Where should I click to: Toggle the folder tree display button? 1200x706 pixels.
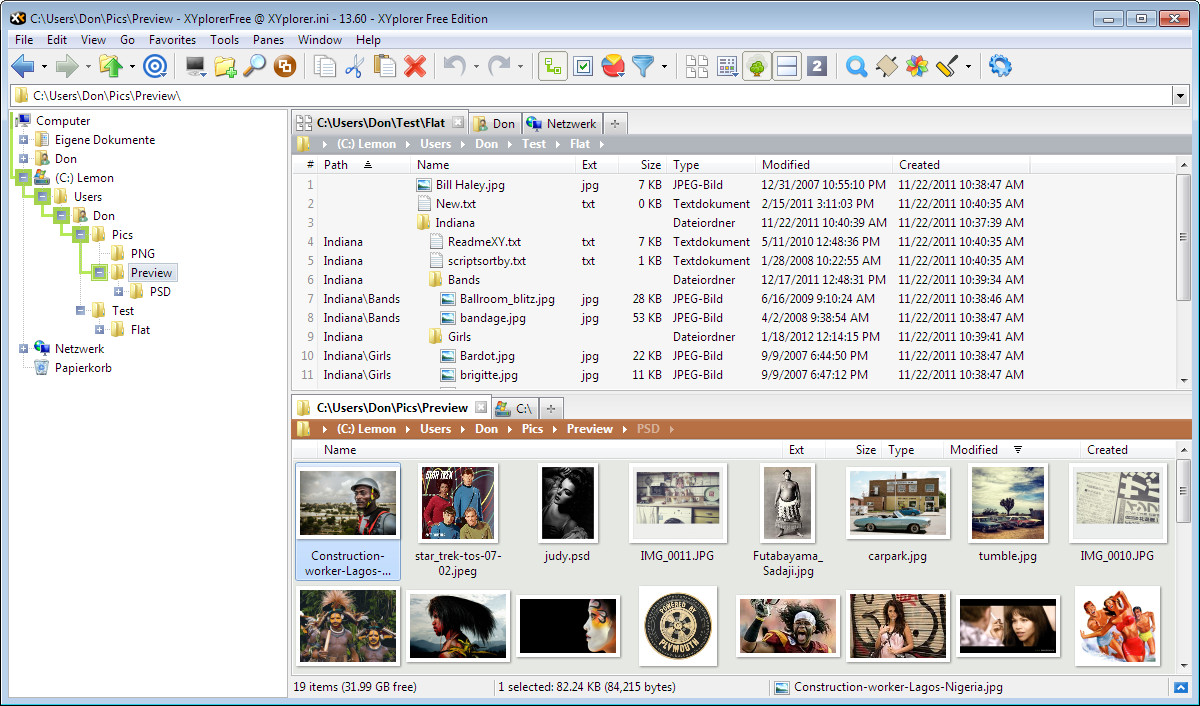tap(757, 67)
